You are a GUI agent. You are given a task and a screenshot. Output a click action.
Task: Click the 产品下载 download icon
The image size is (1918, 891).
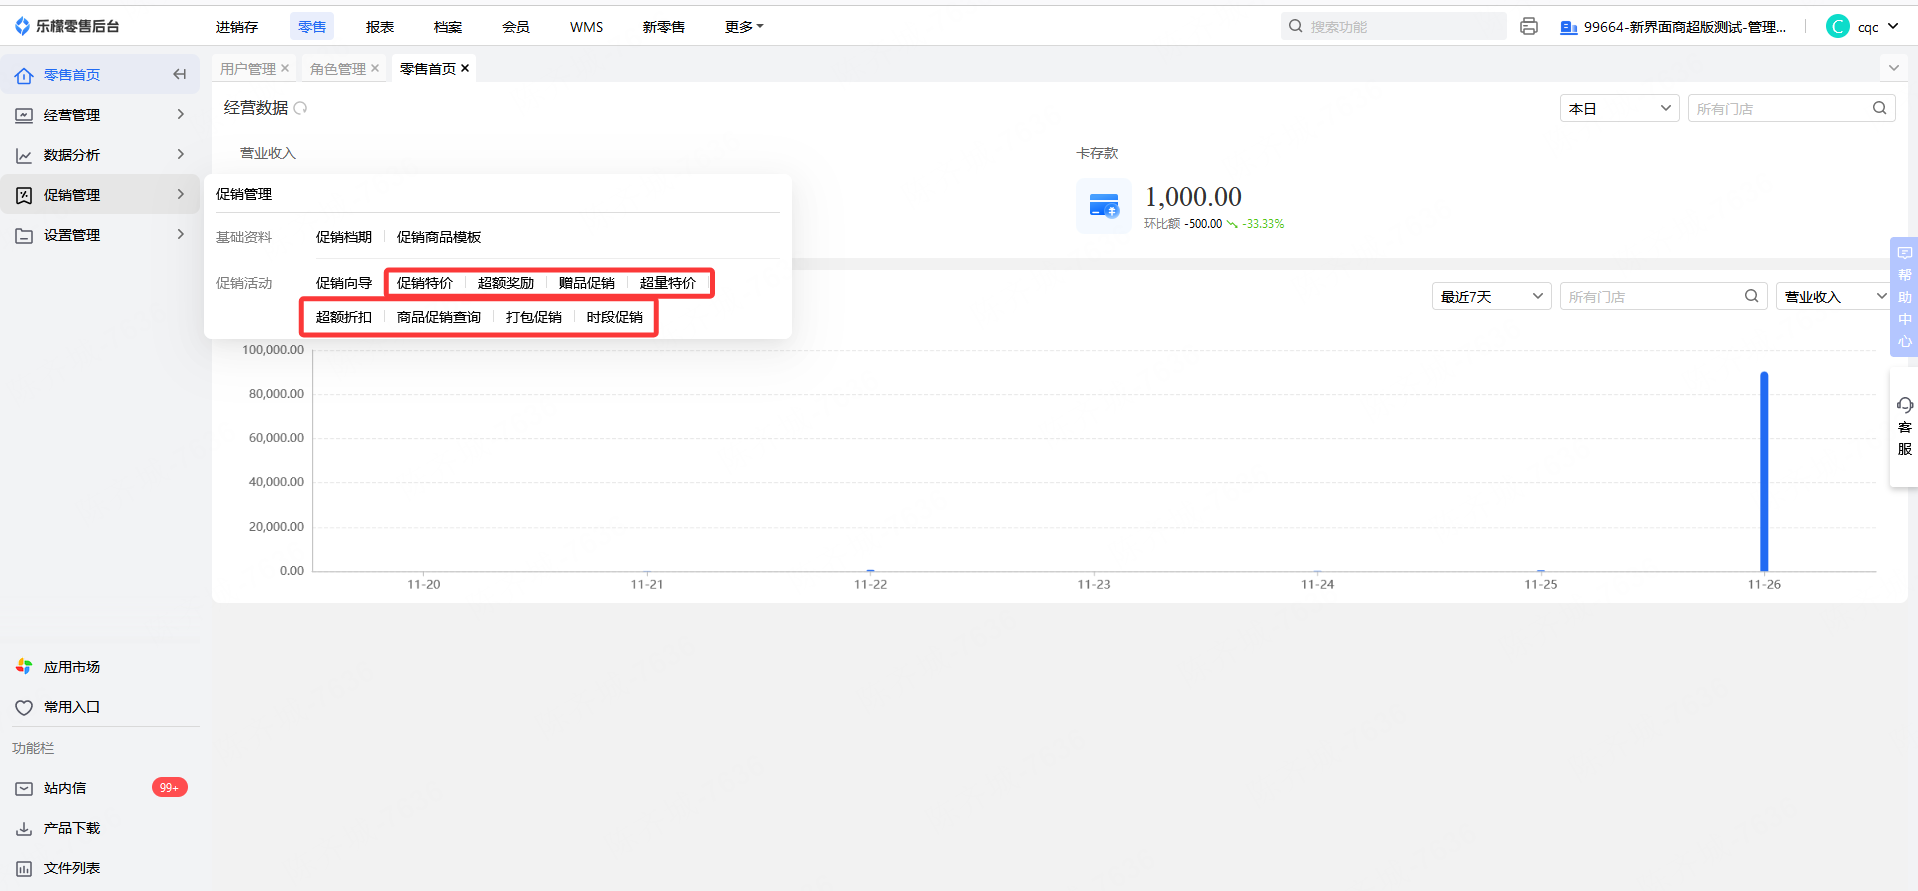point(24,828)
